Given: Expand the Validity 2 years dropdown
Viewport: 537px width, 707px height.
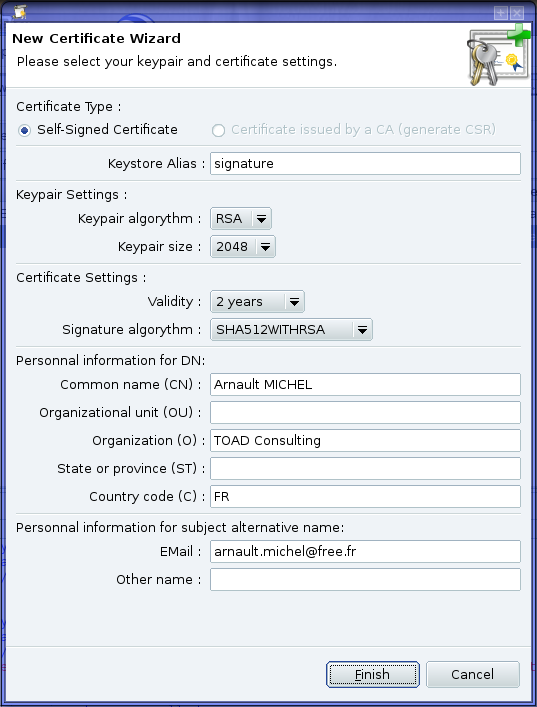Looking at the screenshot, I should tap(257, 302).
